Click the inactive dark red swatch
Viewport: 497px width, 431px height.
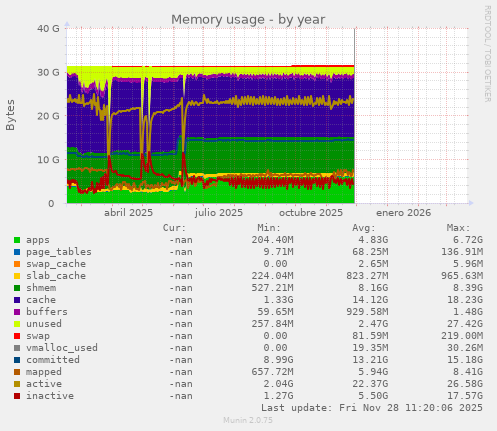tap(17, 396)
